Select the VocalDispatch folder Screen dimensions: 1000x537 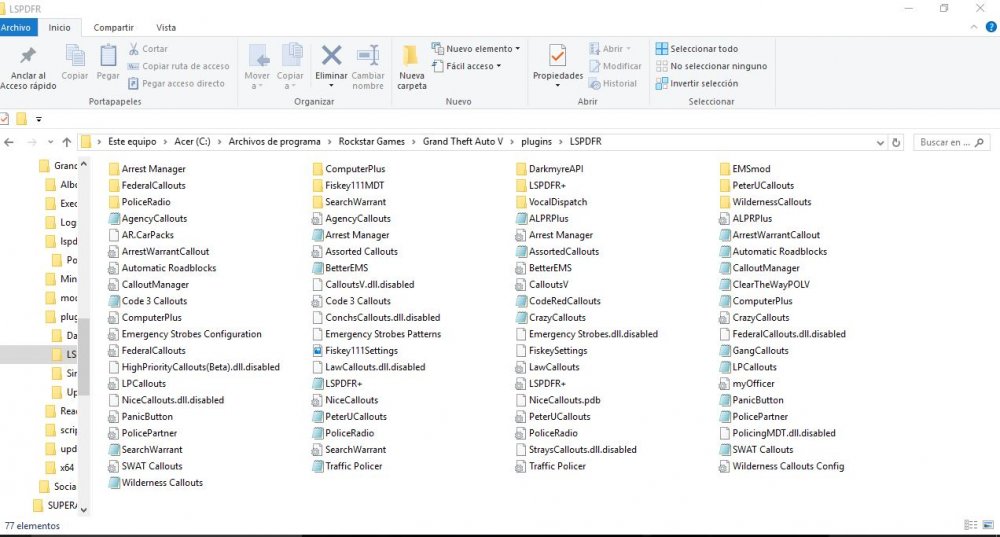[551, 202]
